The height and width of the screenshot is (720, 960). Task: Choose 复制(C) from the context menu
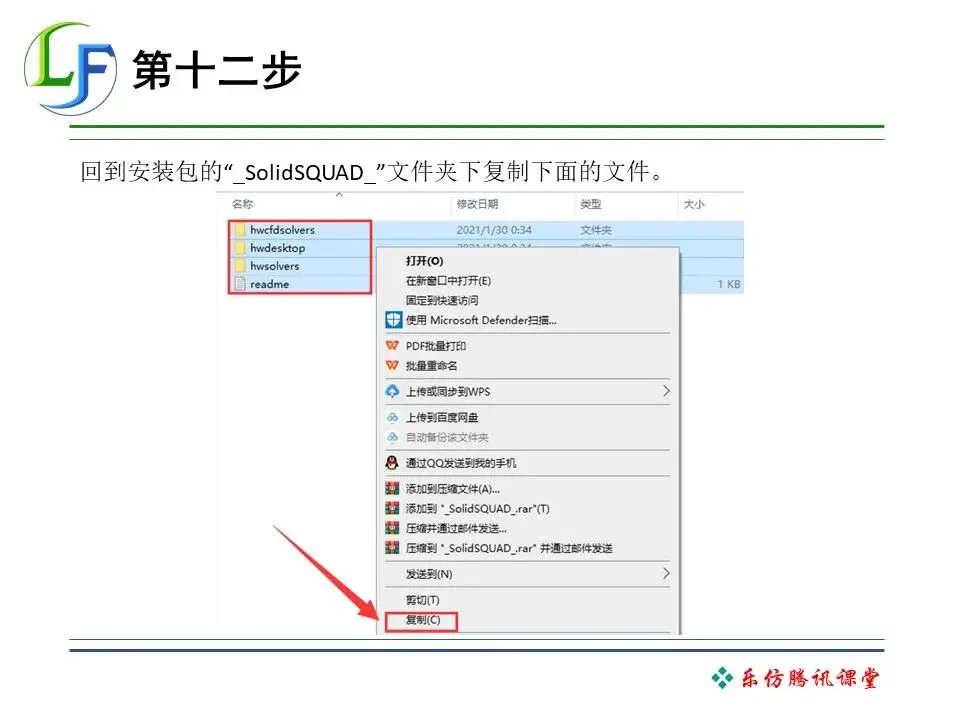click(423, 620)
